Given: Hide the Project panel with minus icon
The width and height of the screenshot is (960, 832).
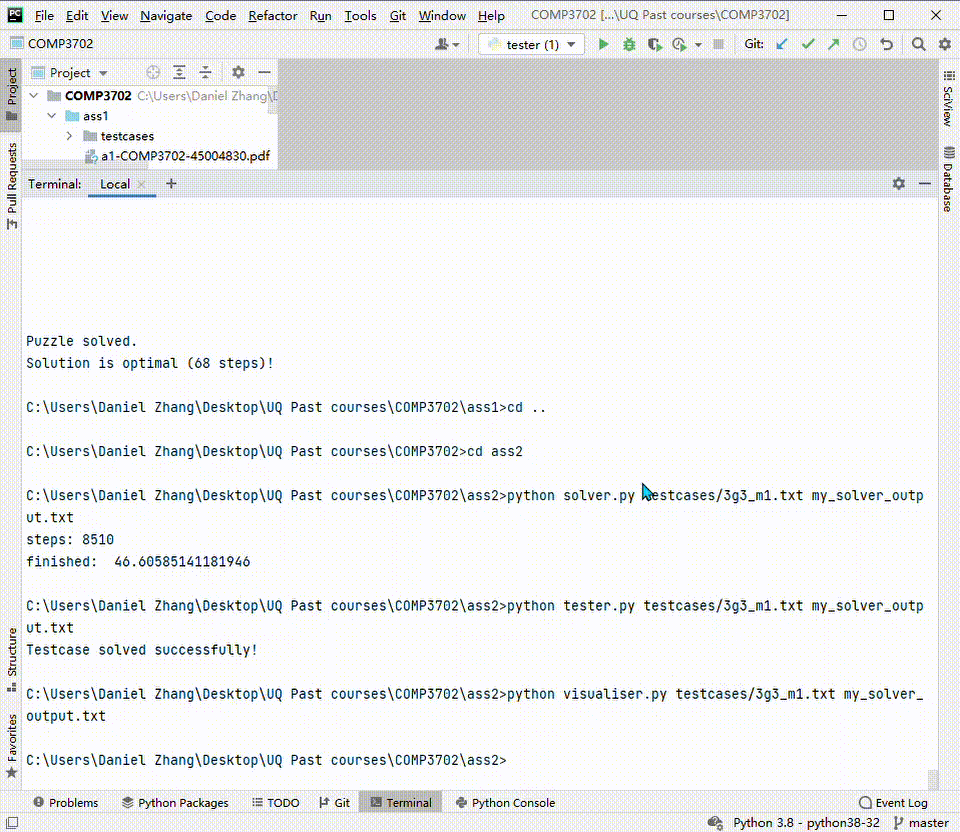Looking at the screenshot, I should click(264, 72).
